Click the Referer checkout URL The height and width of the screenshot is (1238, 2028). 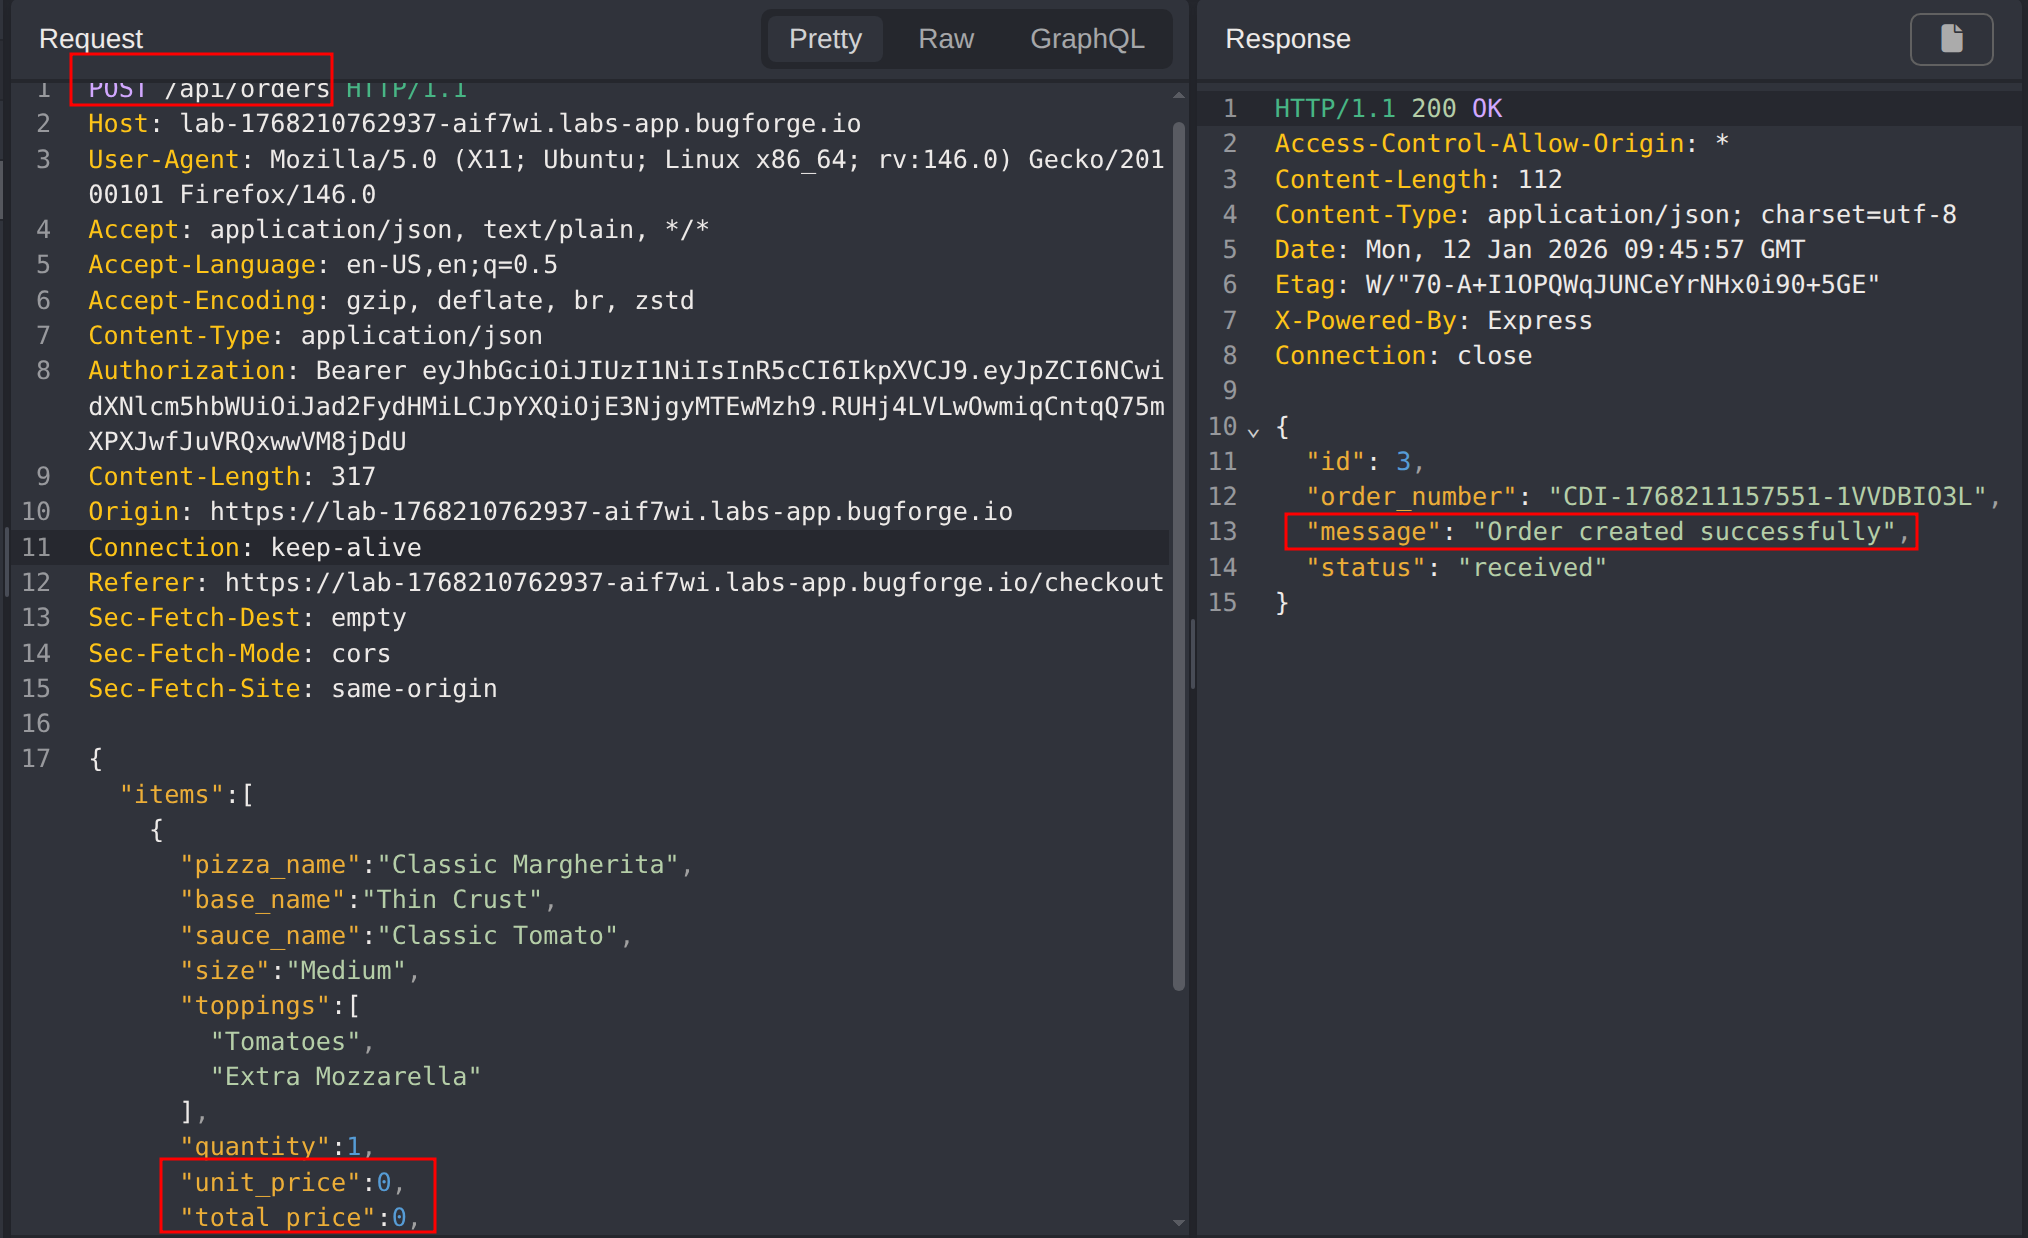pyautogui.click(x=693, y=583)
